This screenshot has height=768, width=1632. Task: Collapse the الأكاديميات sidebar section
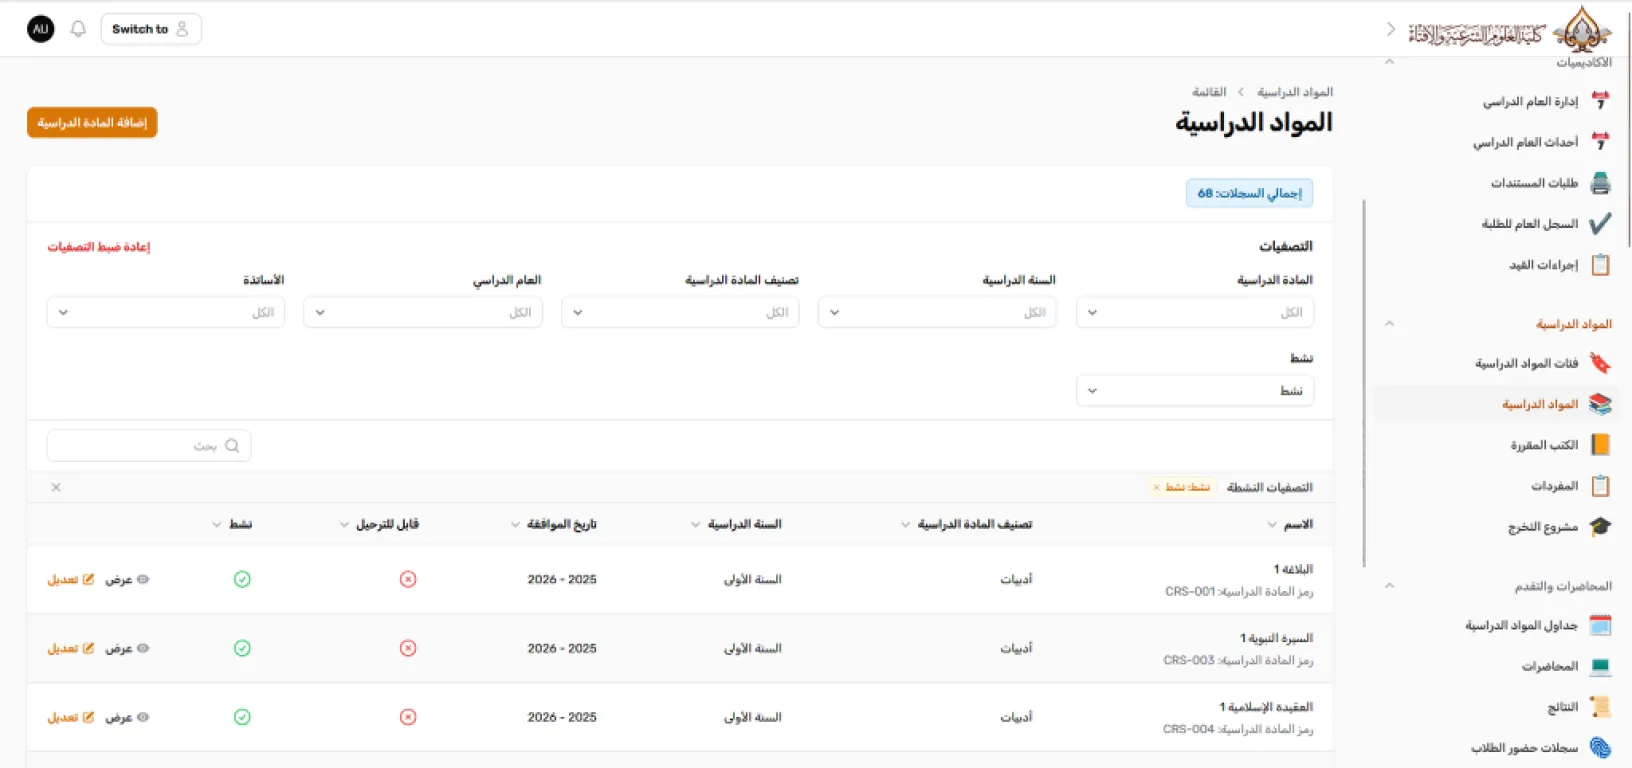click(1389, 62)
